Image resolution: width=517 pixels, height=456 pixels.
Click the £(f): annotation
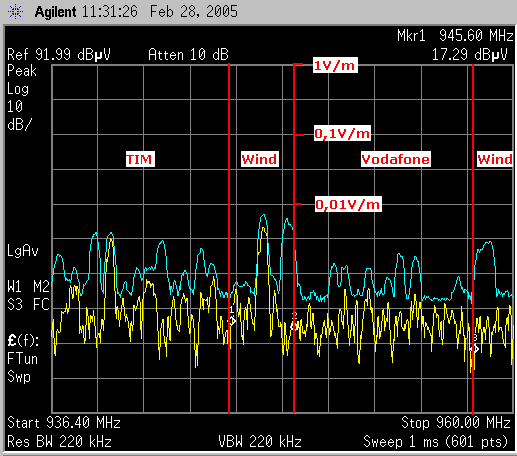23,341
